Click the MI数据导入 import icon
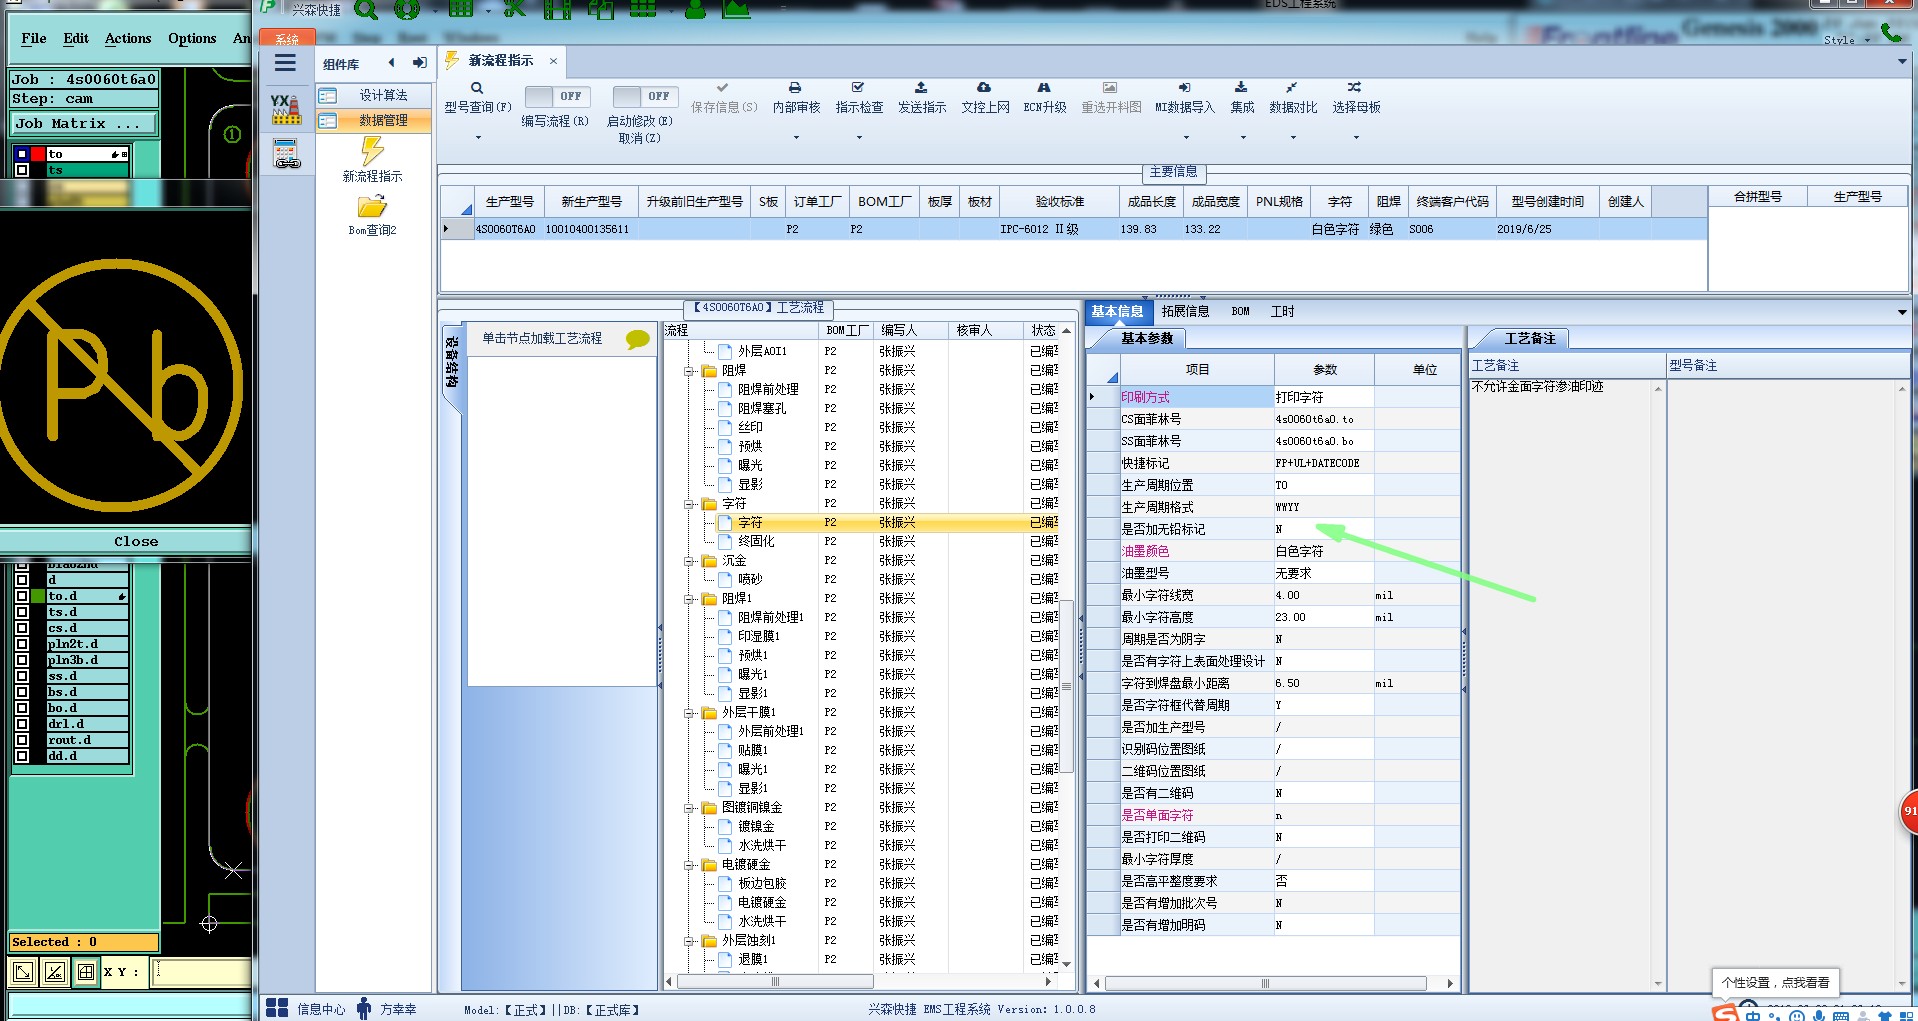Image resolution: width=1918 pixels, height=1021 pixels. [x=1184, y=88]
